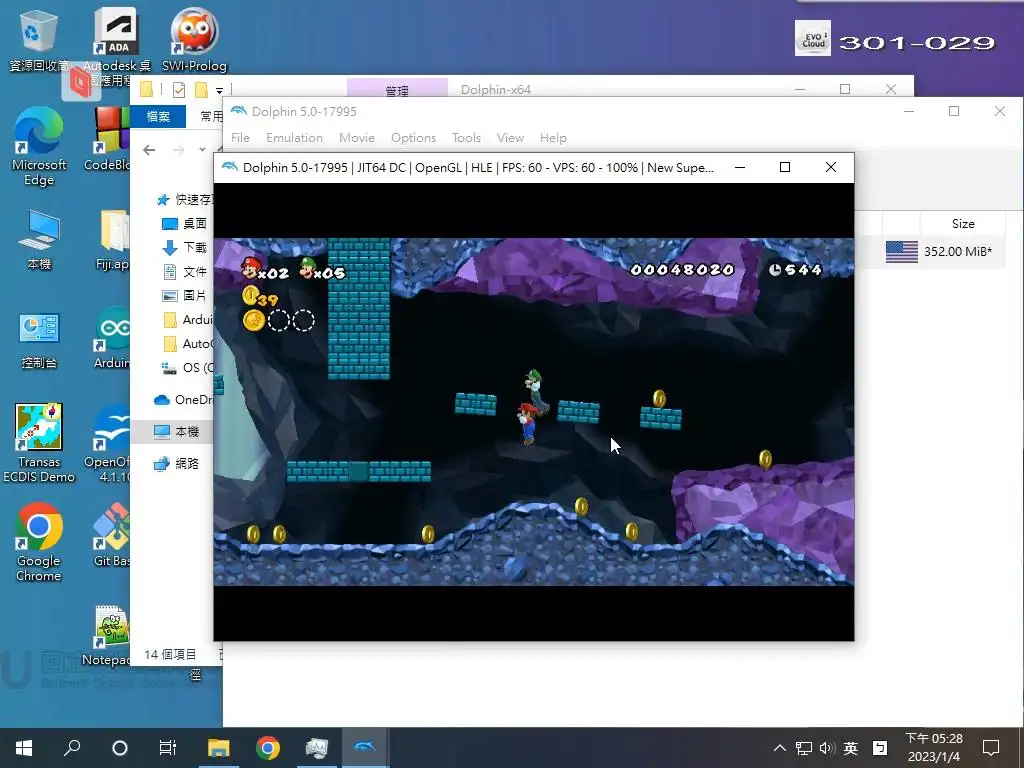
Task: Select Arduino folder in Explorer sidebar
Action: (187, 319)
